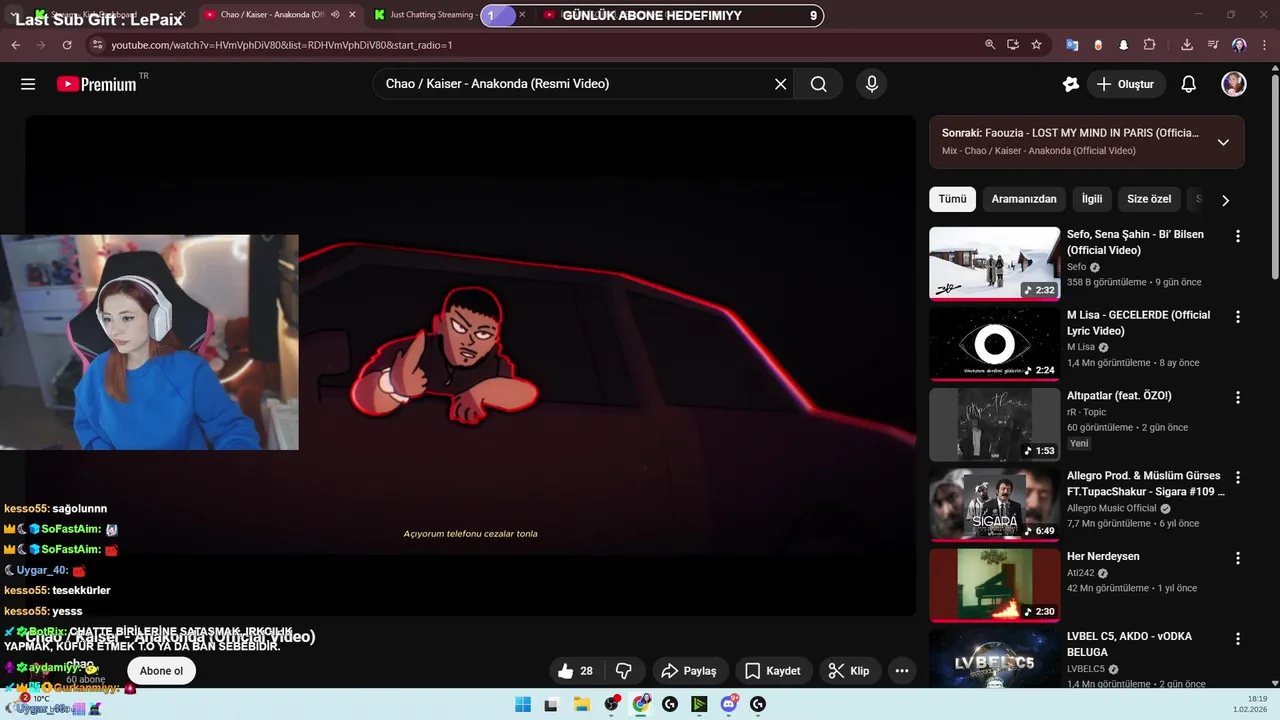Switch to the Chao / Kaiser Anakonda tab
The image size is (1280, 720).
coord(270,15)
